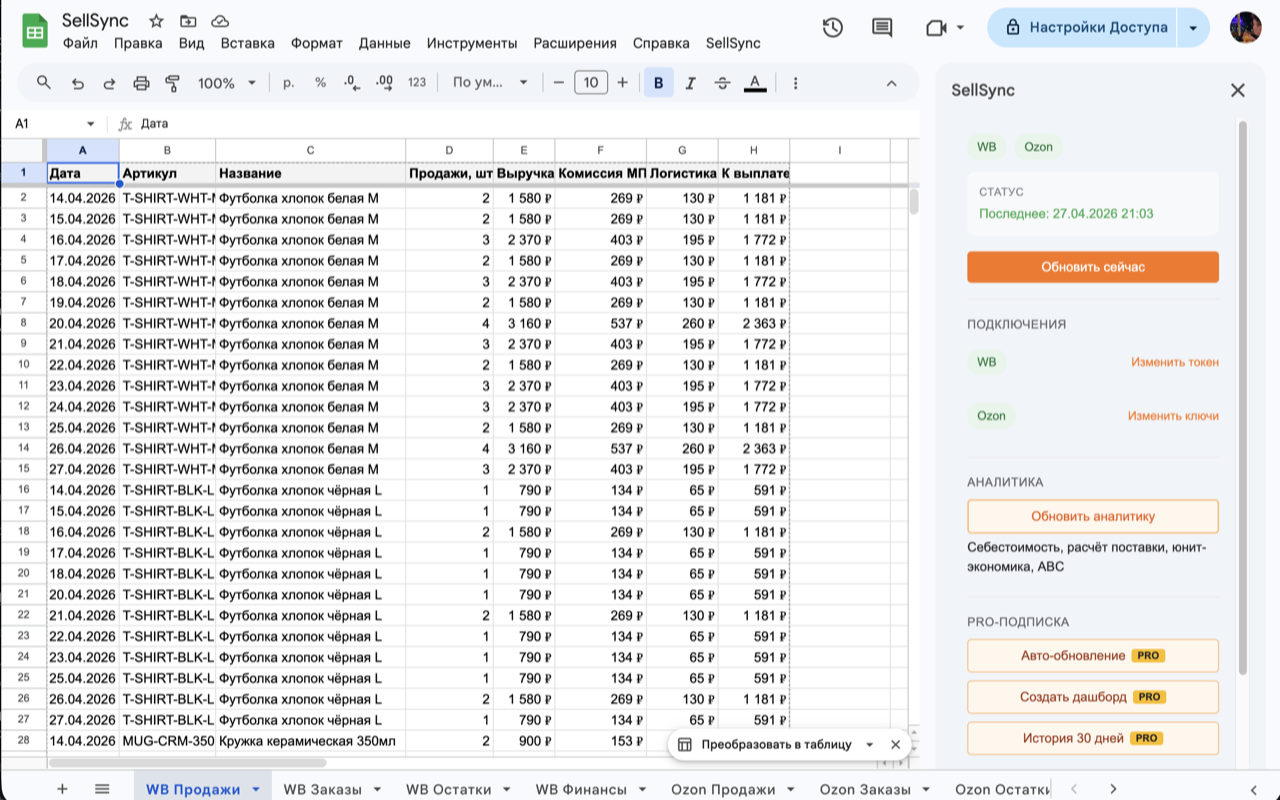This screenshot has width=1280, height=800.
Task: Decrease font size with minus button
Action: (x=559, y=83)
